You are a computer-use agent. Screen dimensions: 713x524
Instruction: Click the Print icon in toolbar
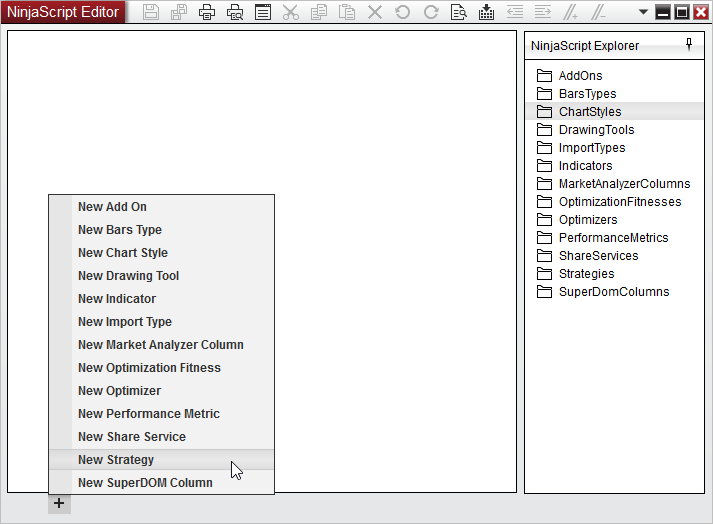(x=207, y=13)
